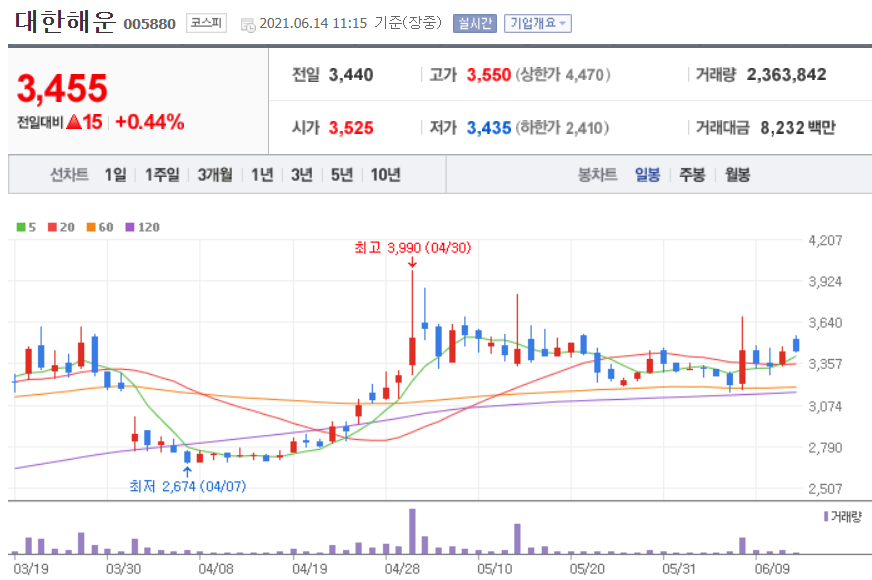Select the 1주일 line chart tab

coord(162,175)
